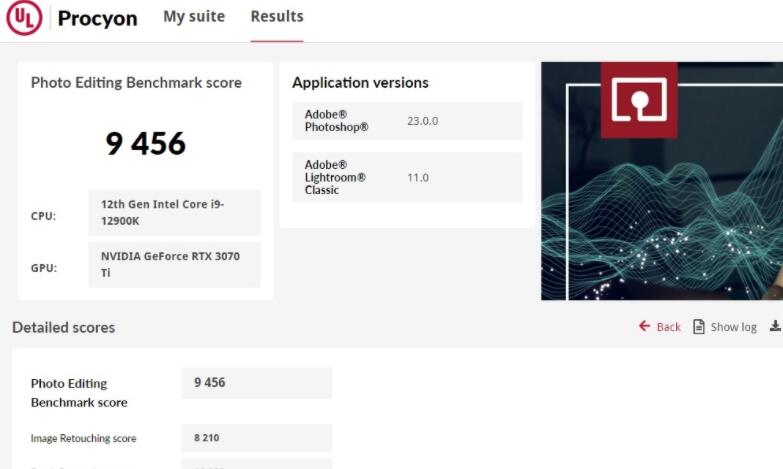Click the download icon beside Show log
Image resolution: width=783 pixels, height=469 pixels.
[x=775, y=326]
